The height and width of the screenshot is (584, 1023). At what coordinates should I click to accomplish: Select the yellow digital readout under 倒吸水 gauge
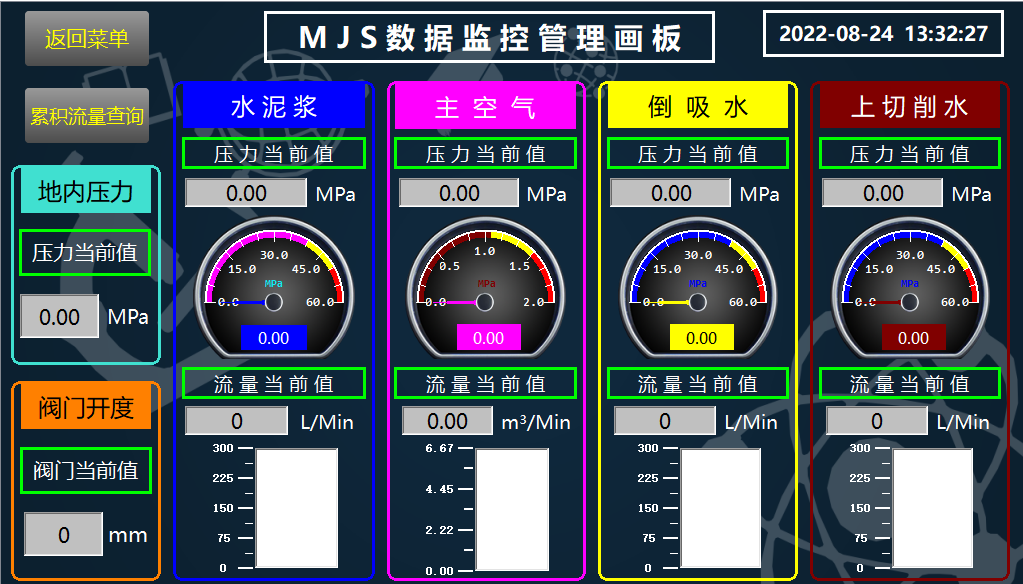click(x=701, y=338)
